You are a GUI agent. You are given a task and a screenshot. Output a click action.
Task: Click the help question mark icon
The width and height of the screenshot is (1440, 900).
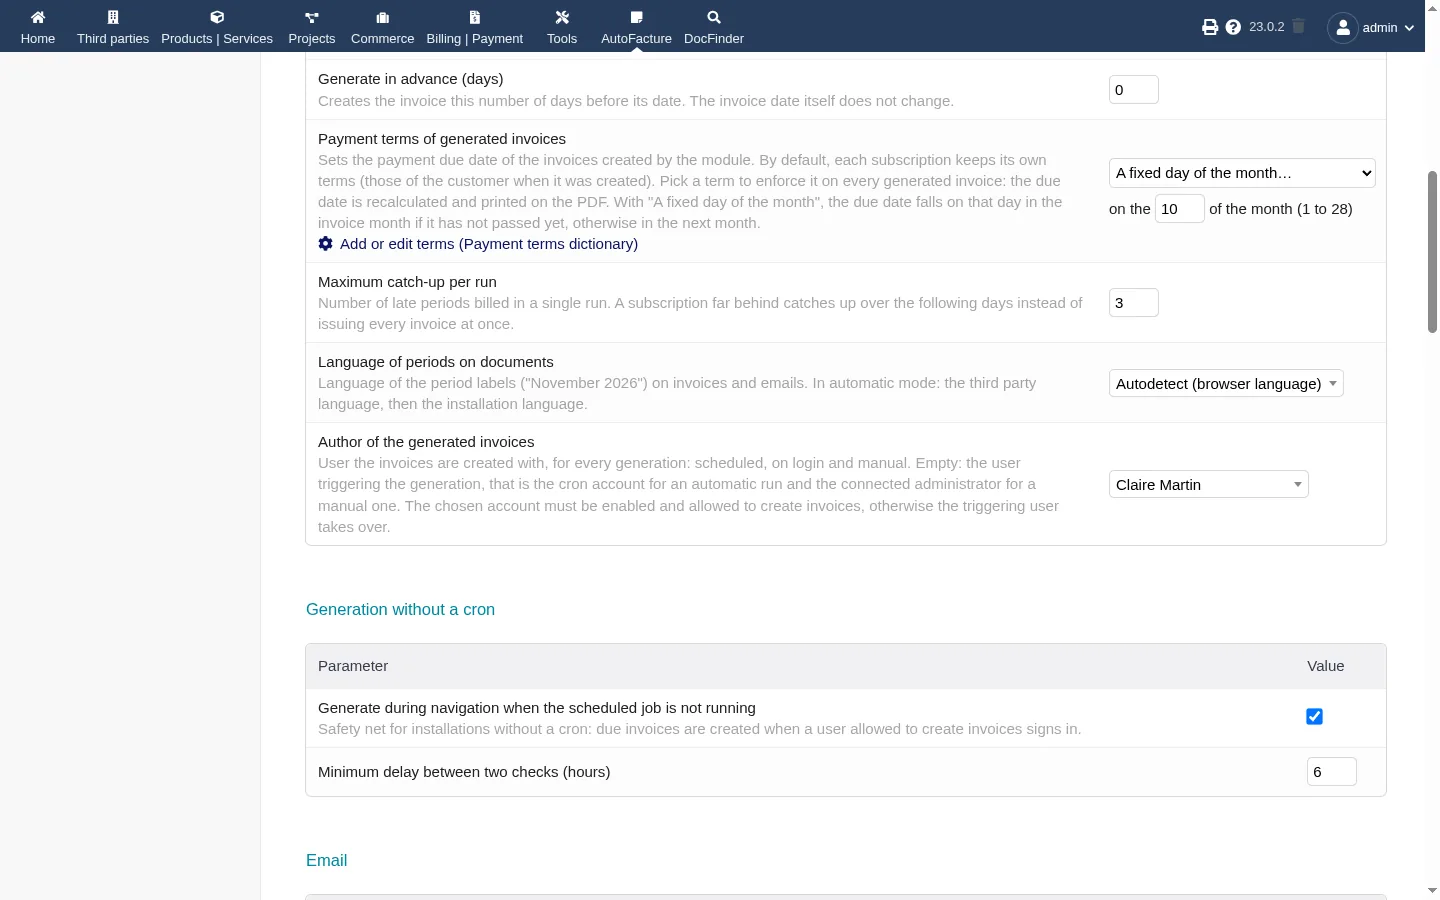[x=1233, y=27]
